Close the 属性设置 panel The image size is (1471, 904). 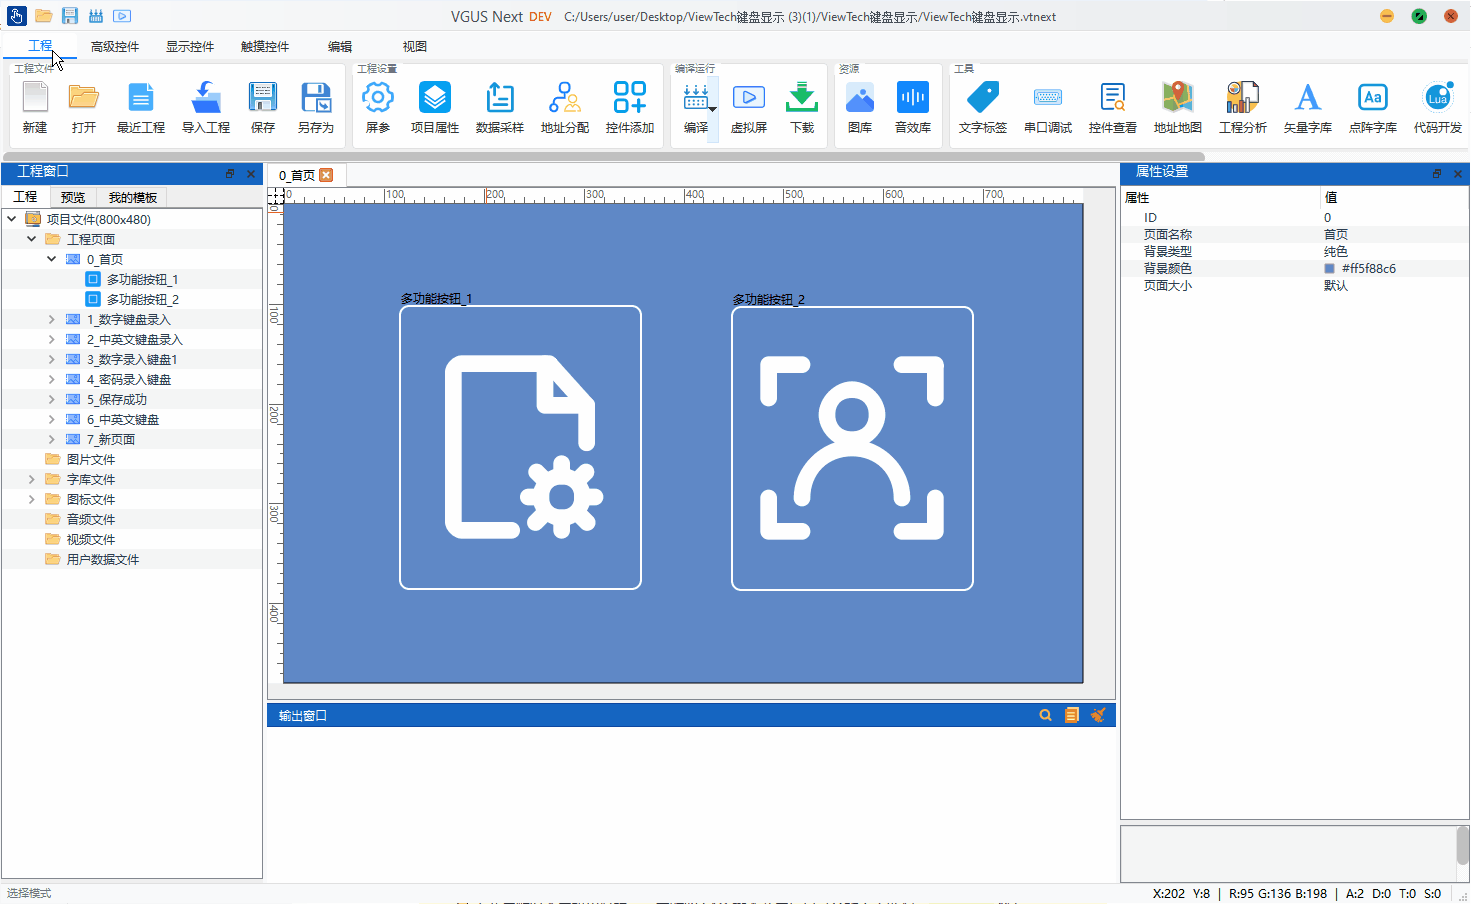click(1458, 173)
